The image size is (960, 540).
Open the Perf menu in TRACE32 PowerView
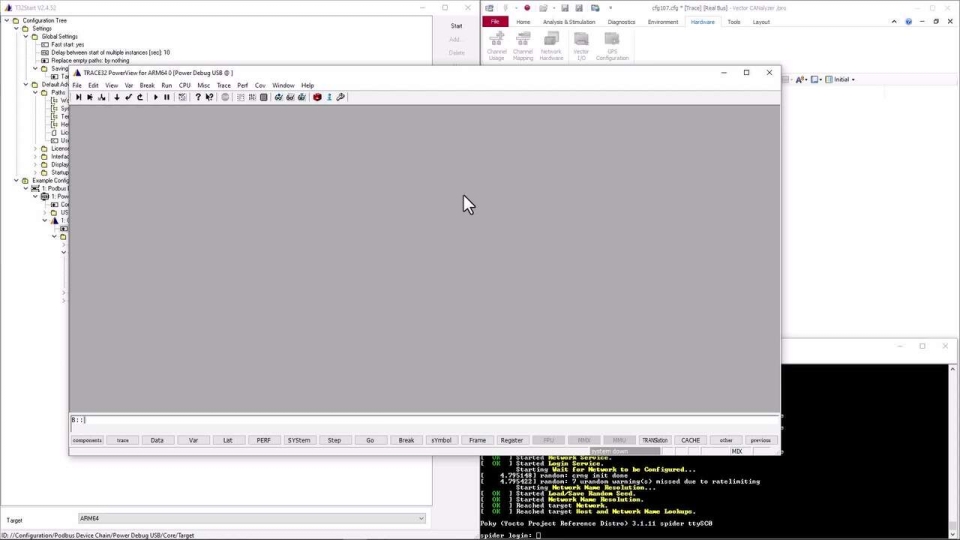242,86
